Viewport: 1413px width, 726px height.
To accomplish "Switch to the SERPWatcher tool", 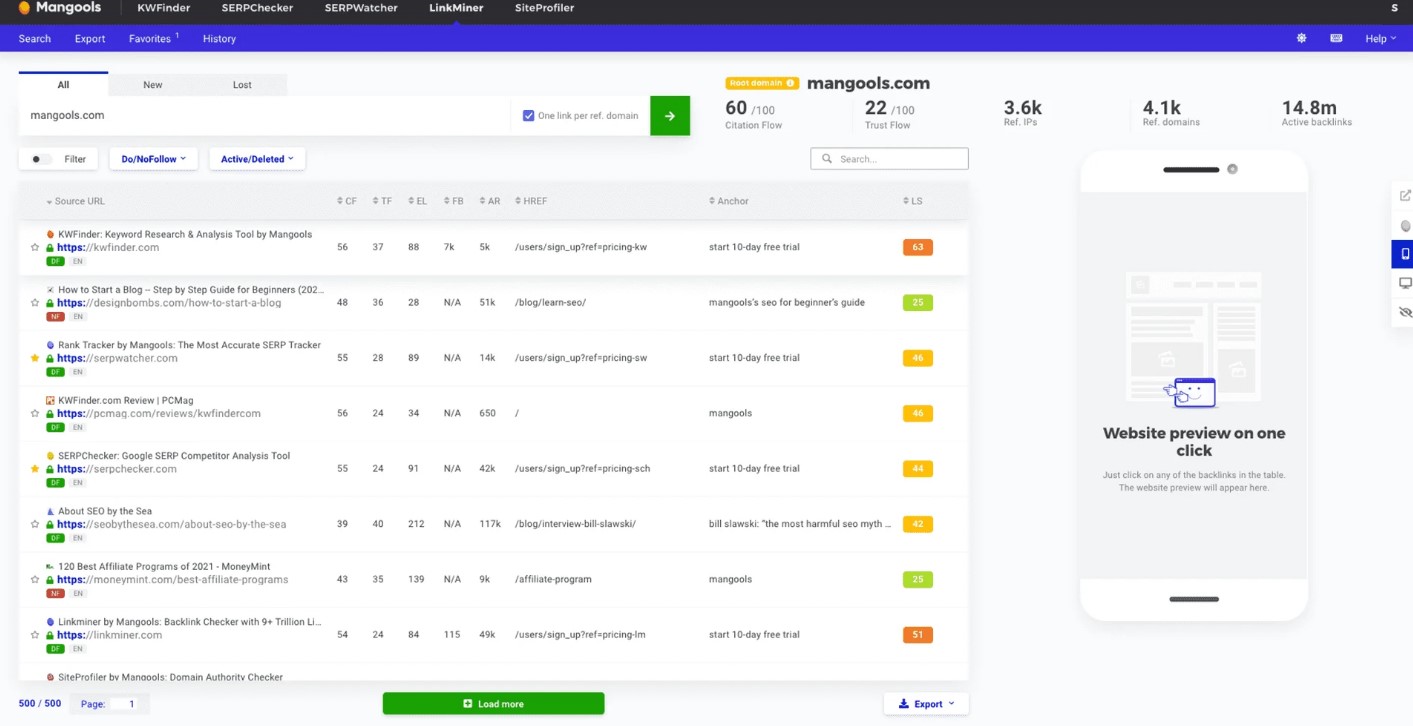I will click(361, 8).
